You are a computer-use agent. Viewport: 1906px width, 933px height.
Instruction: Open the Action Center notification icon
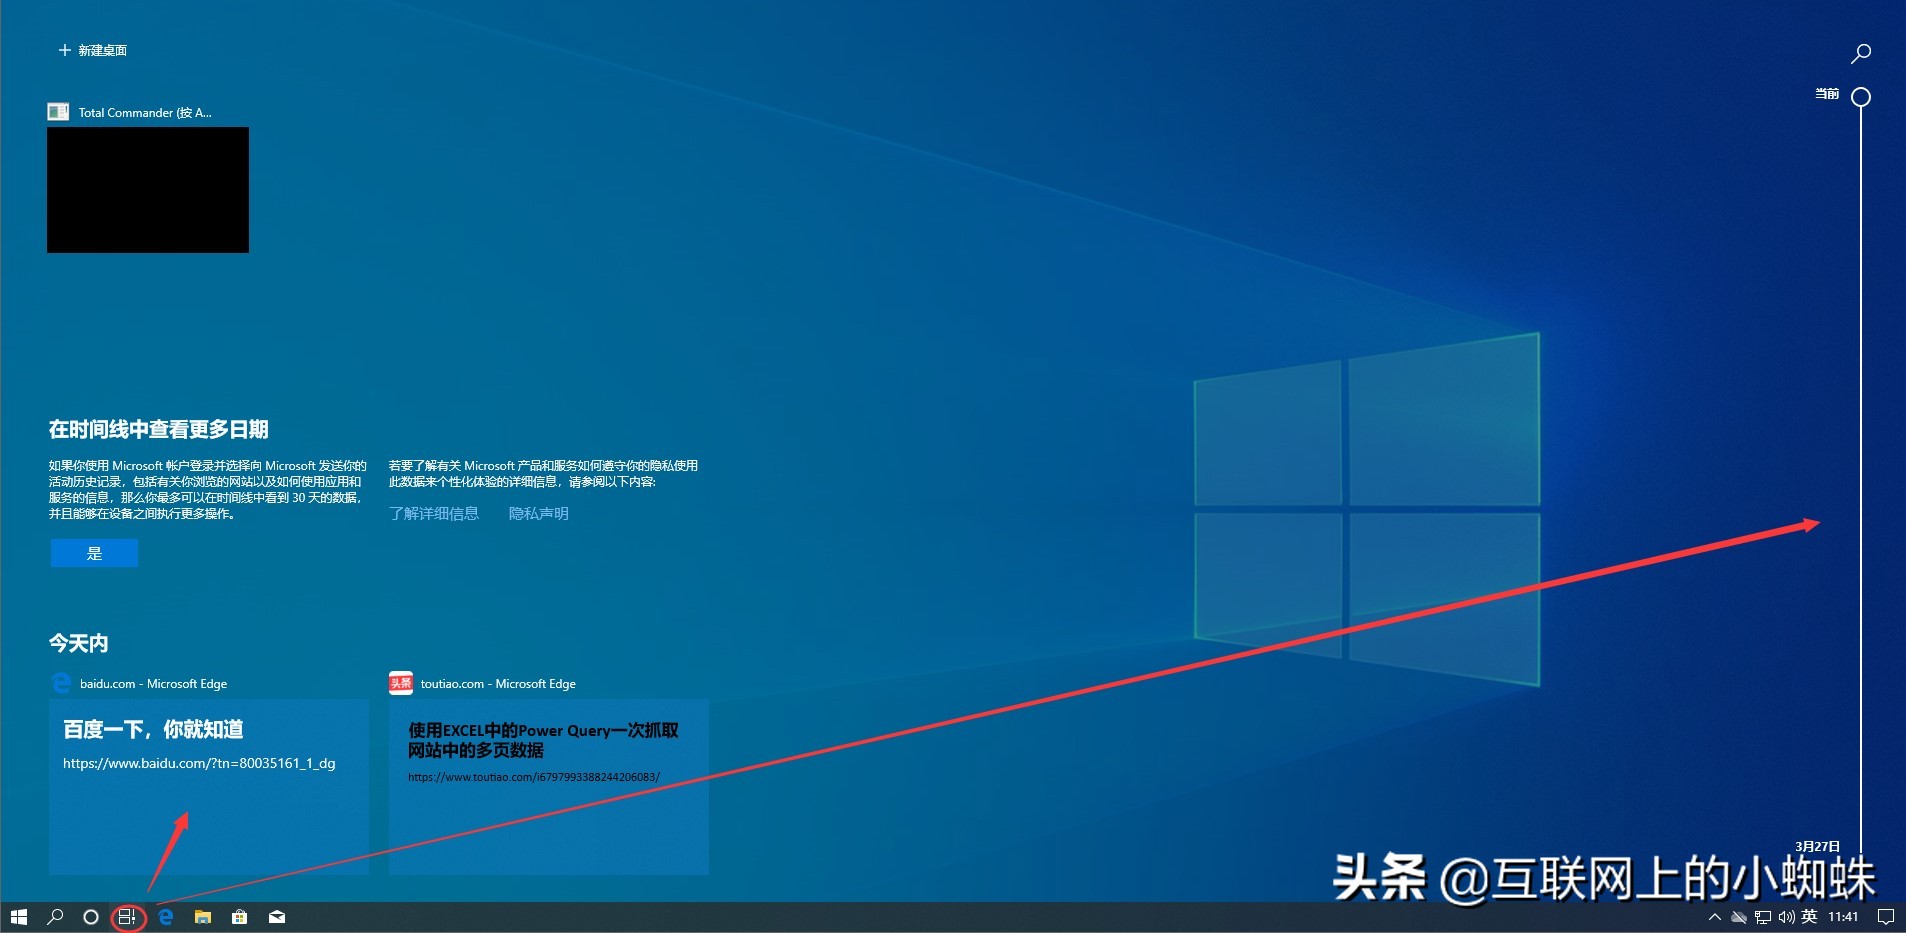[1886, 917]
